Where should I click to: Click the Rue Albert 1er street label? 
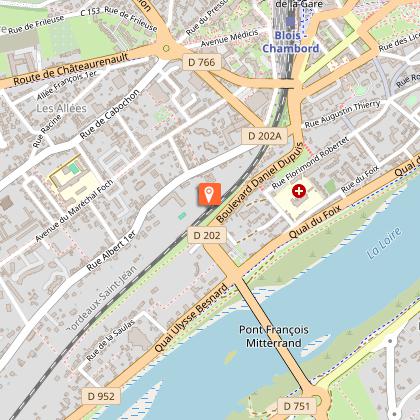tap(111, 250)
